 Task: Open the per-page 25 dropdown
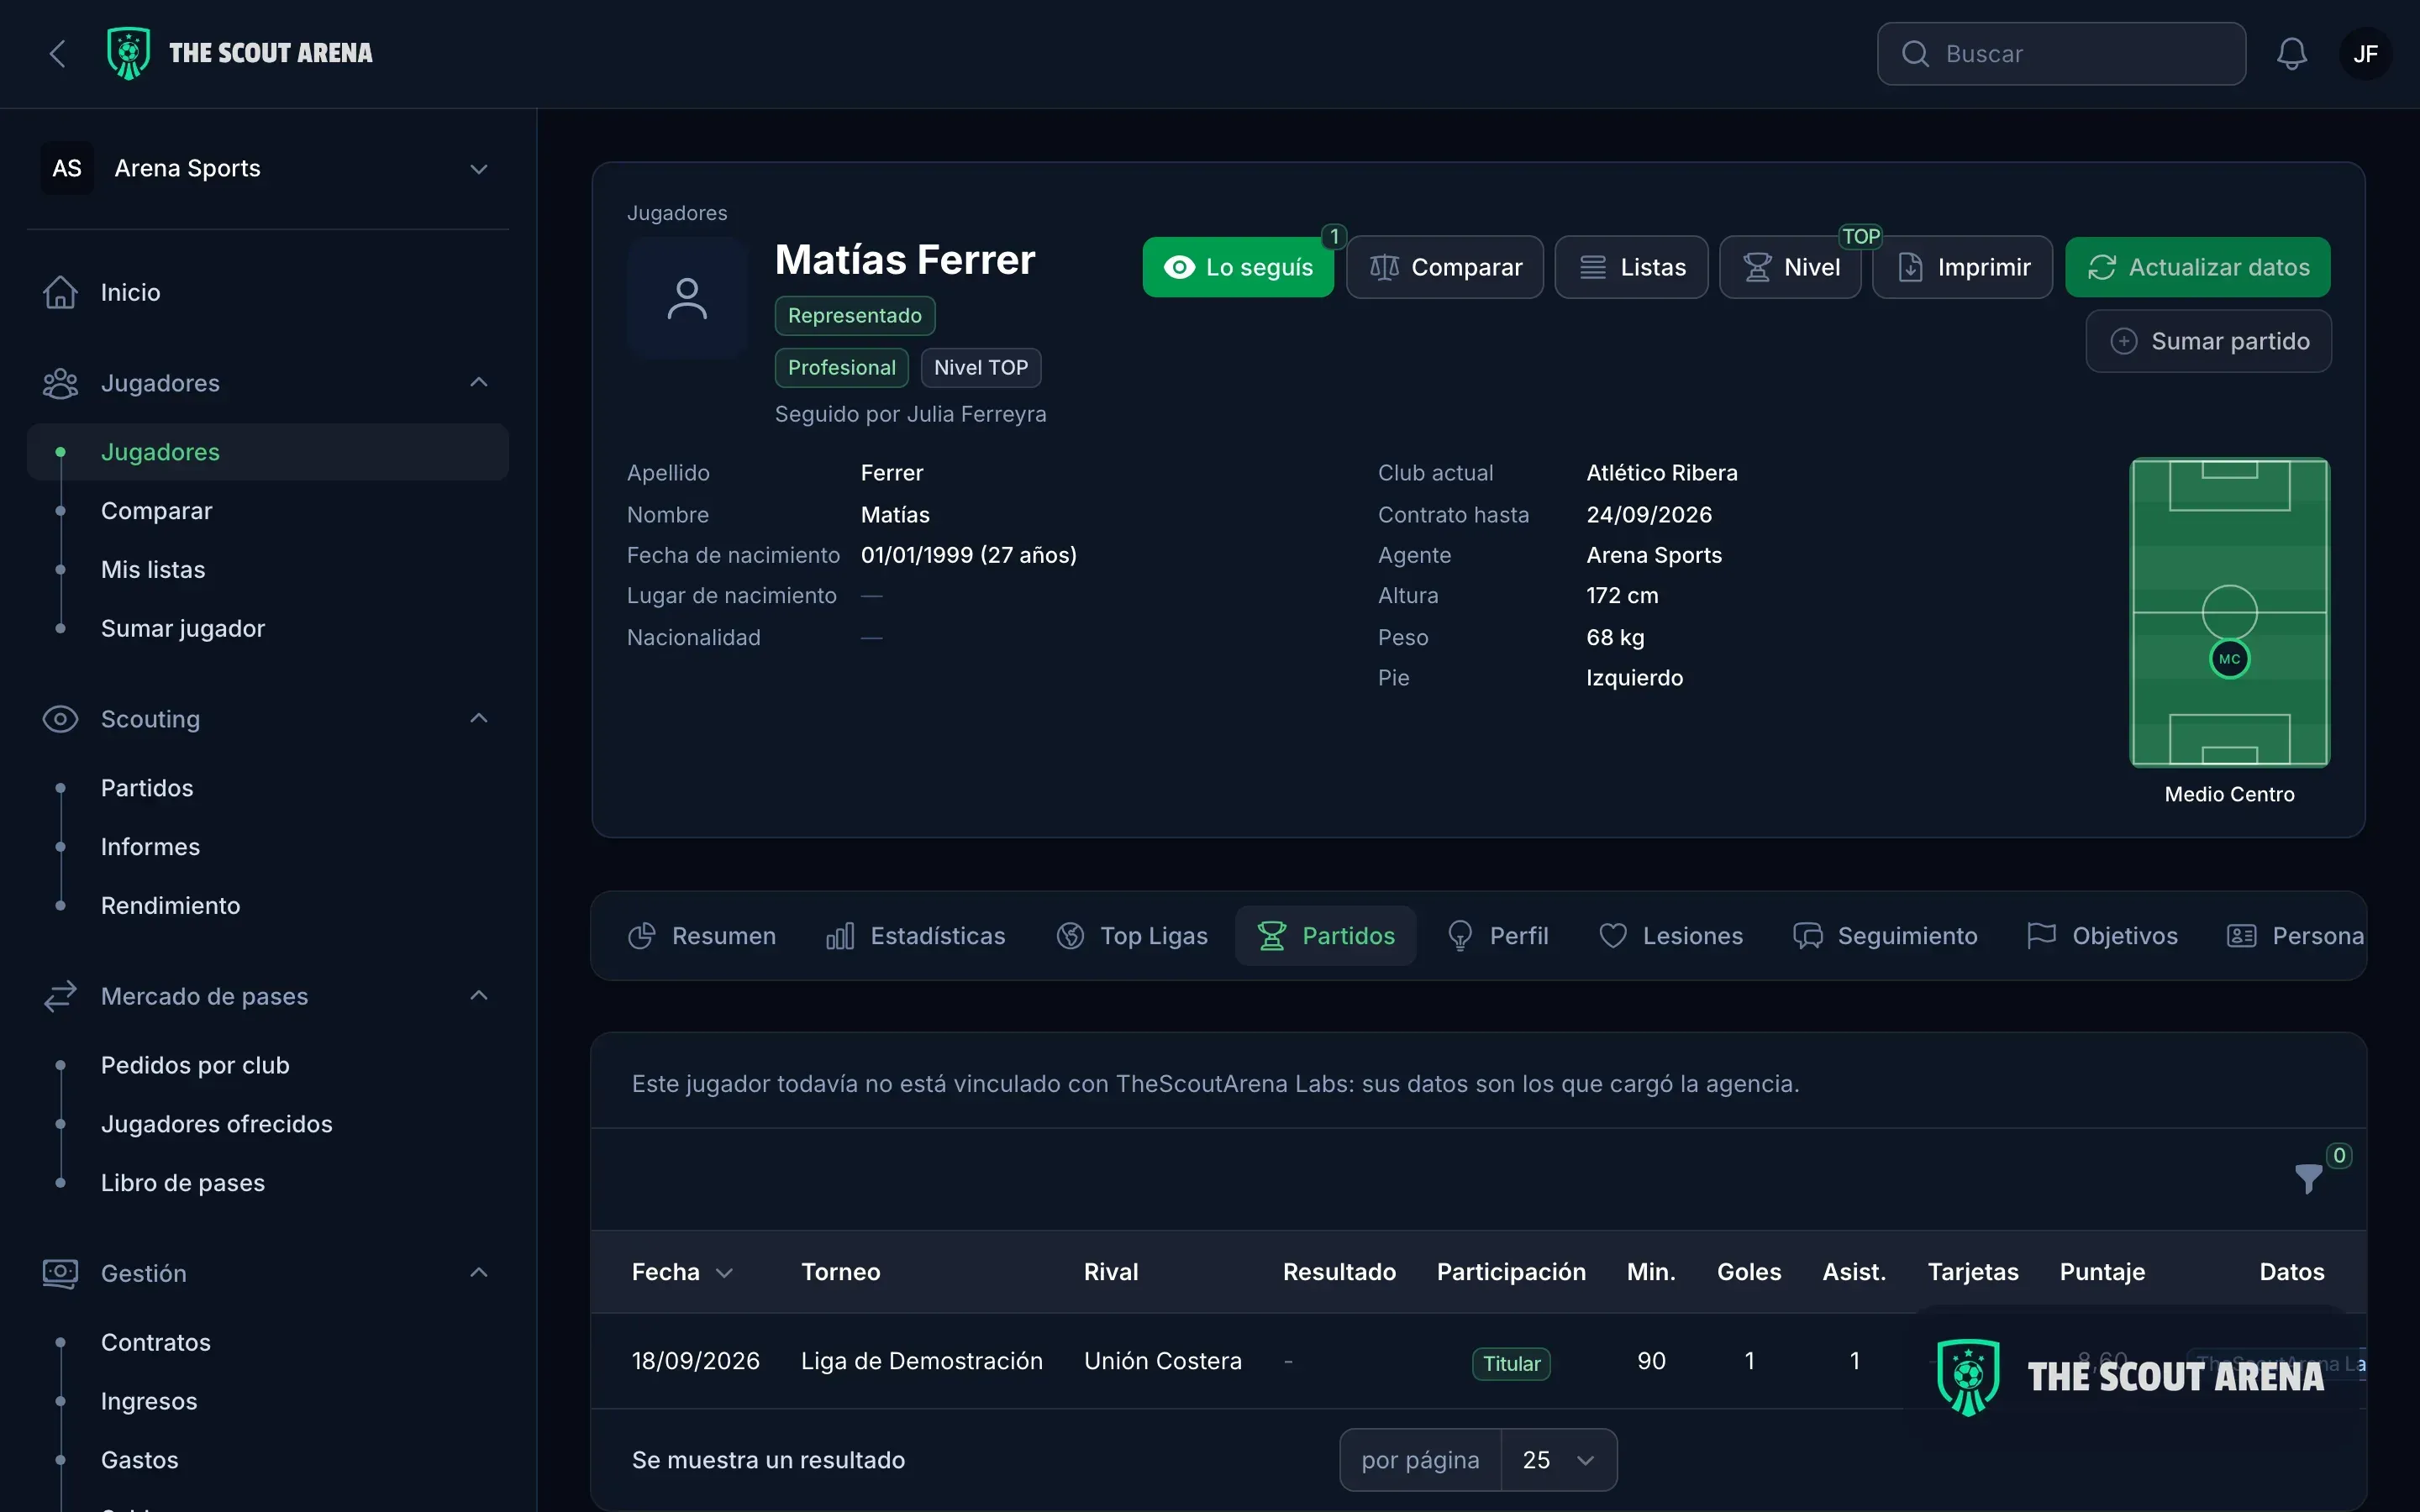click(1558, 1460)
